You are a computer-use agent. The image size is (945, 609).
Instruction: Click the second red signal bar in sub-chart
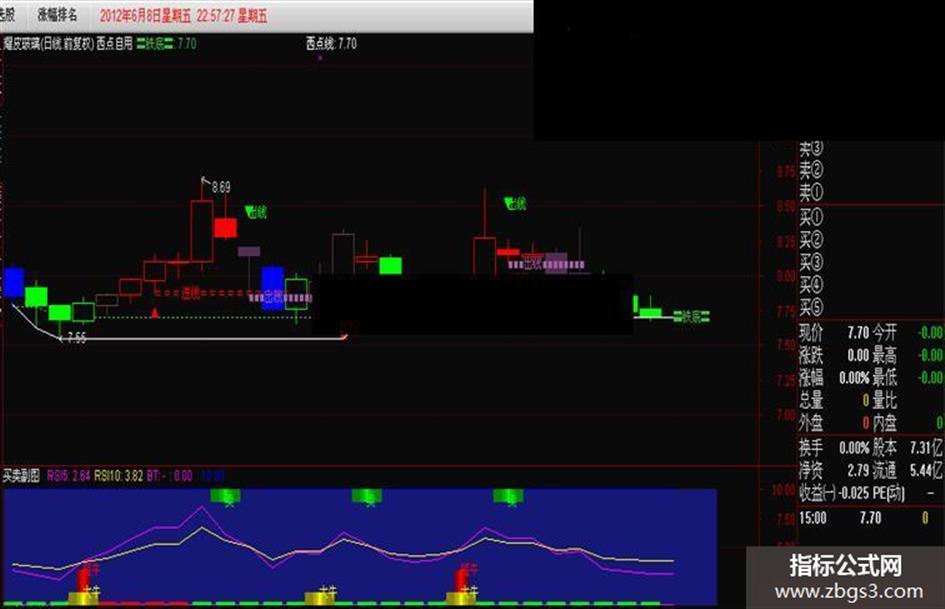pos(462,580)
